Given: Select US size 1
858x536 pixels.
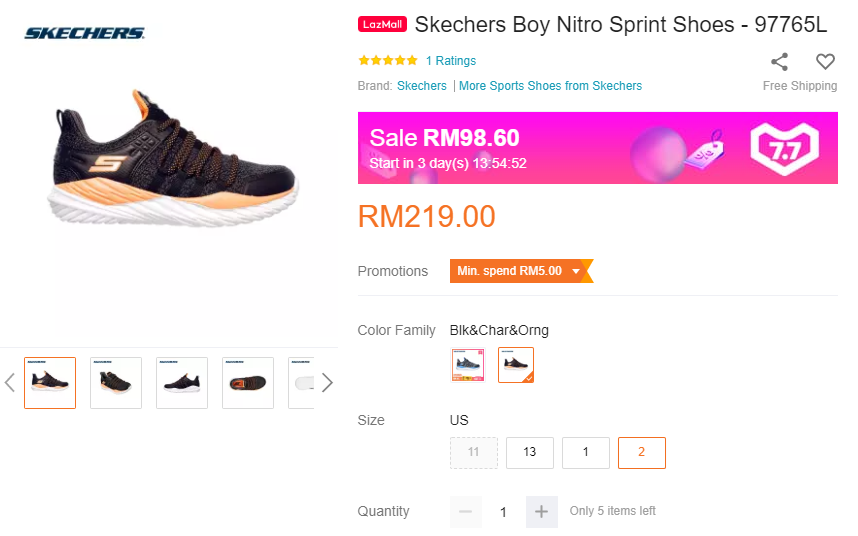Looking at the screenshot, I should click(586, 452).
